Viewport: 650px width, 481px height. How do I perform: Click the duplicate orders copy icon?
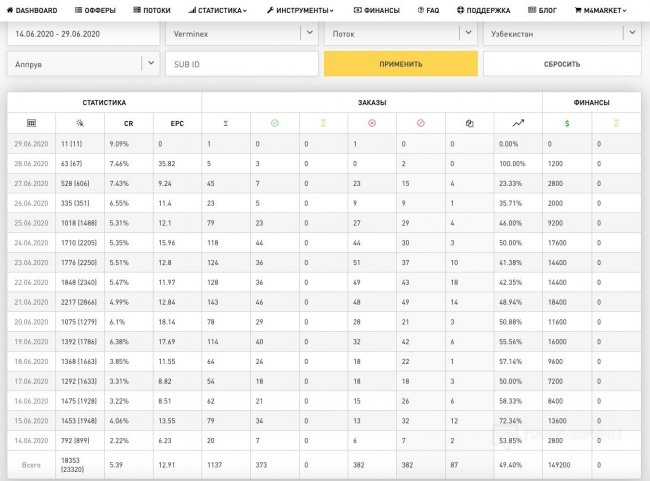[x=469, y=123]
